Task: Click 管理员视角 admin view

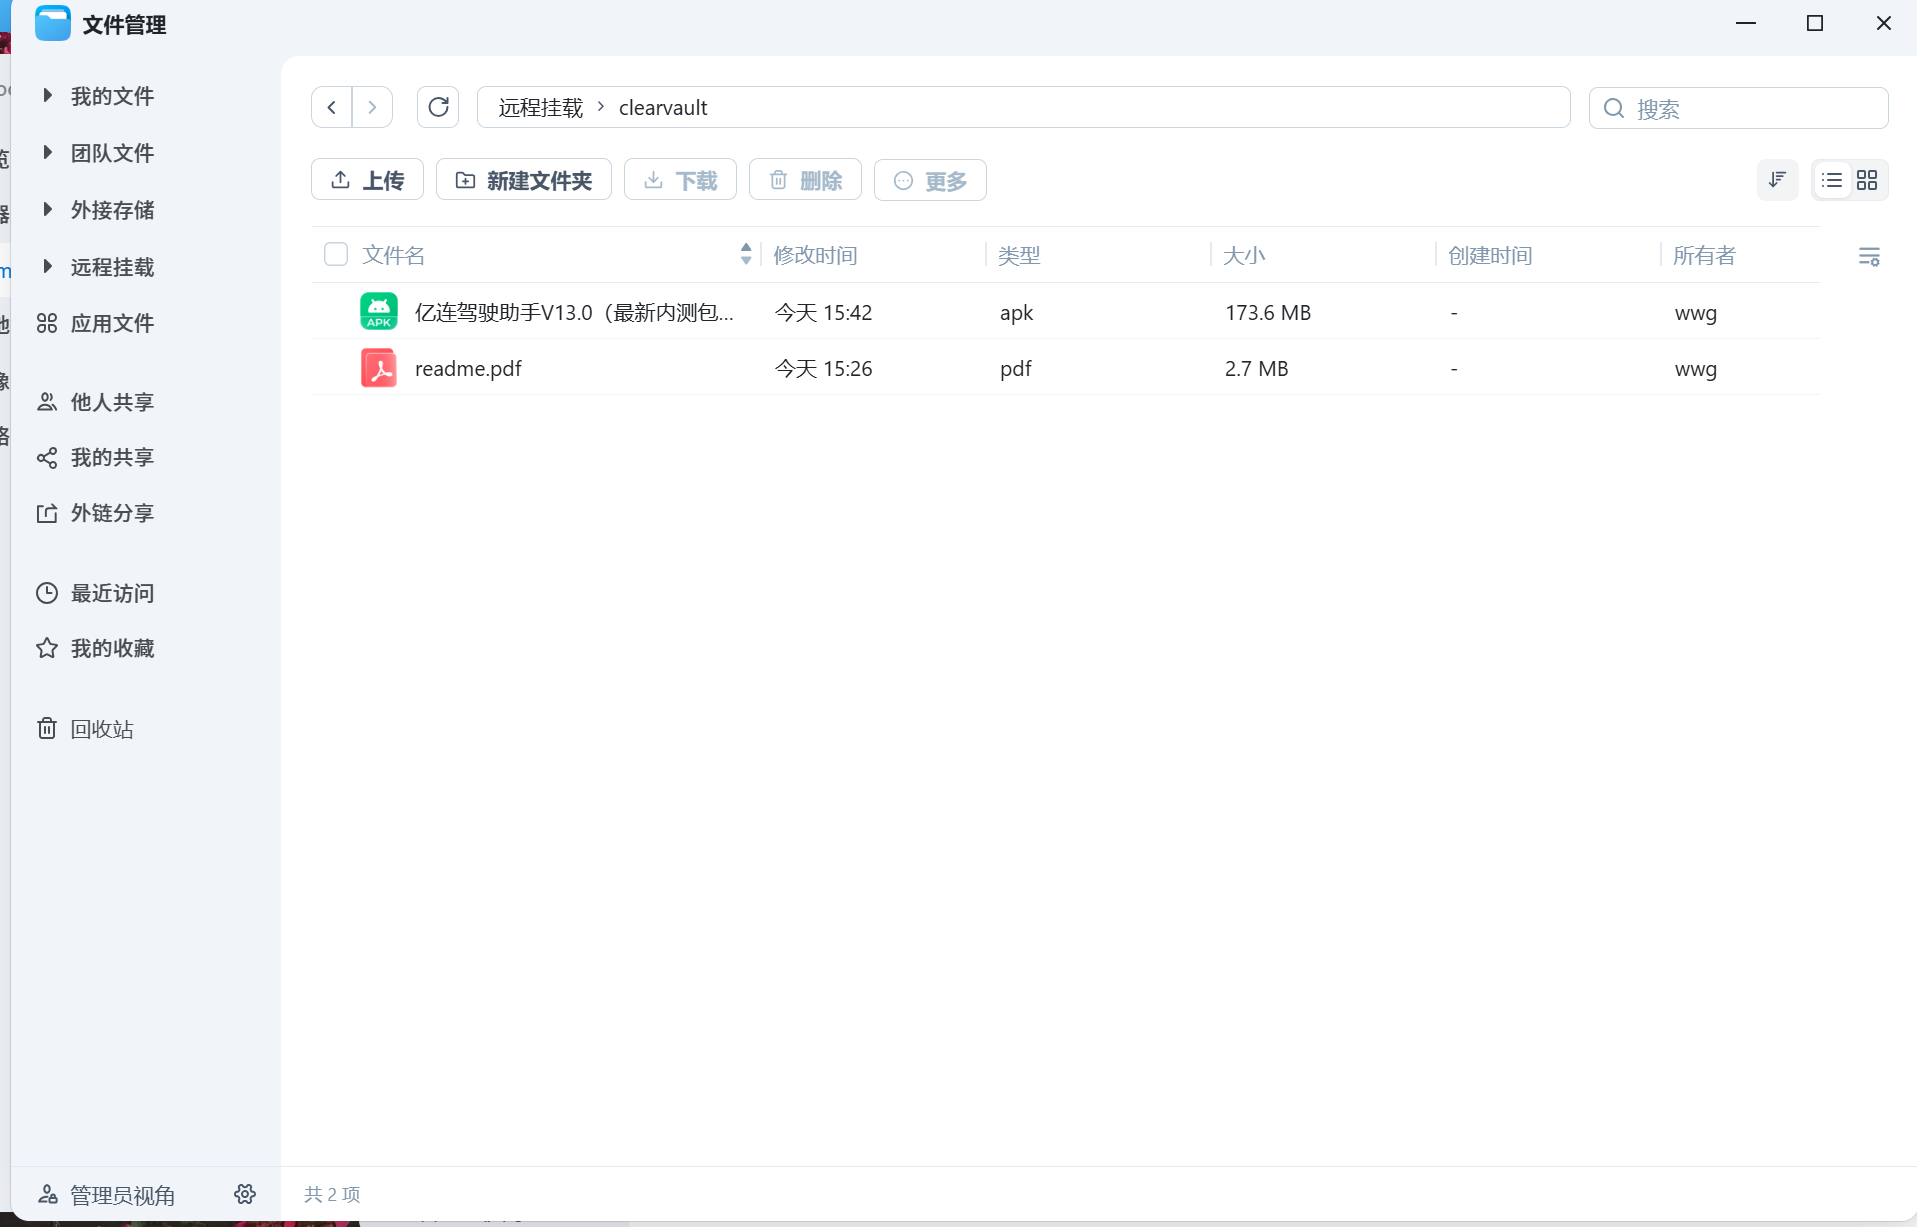Action: (107, 1195)
